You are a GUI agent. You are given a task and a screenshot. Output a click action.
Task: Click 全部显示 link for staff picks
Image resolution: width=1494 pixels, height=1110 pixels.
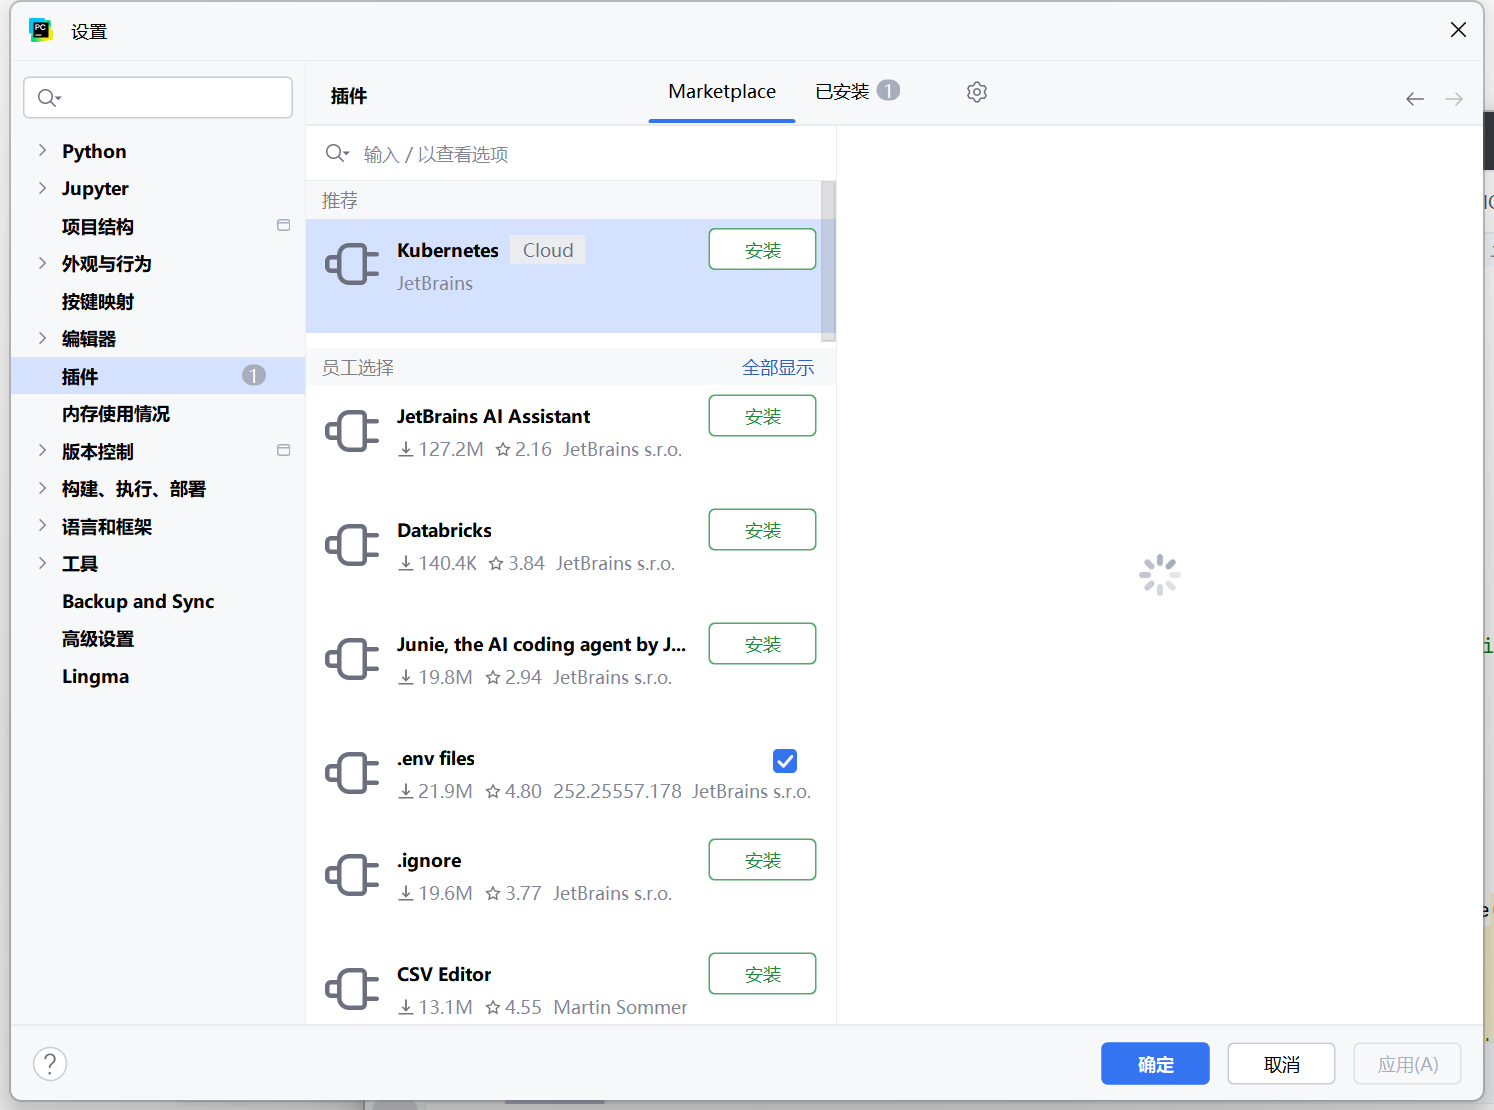(778, 367)
